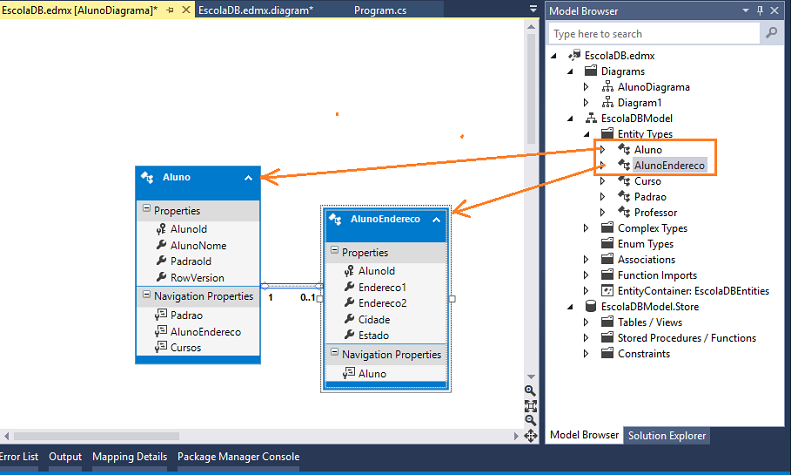Open the document tabs overflow dropdown
This screenshot has width=791, height=475.
tap(533, 9)
